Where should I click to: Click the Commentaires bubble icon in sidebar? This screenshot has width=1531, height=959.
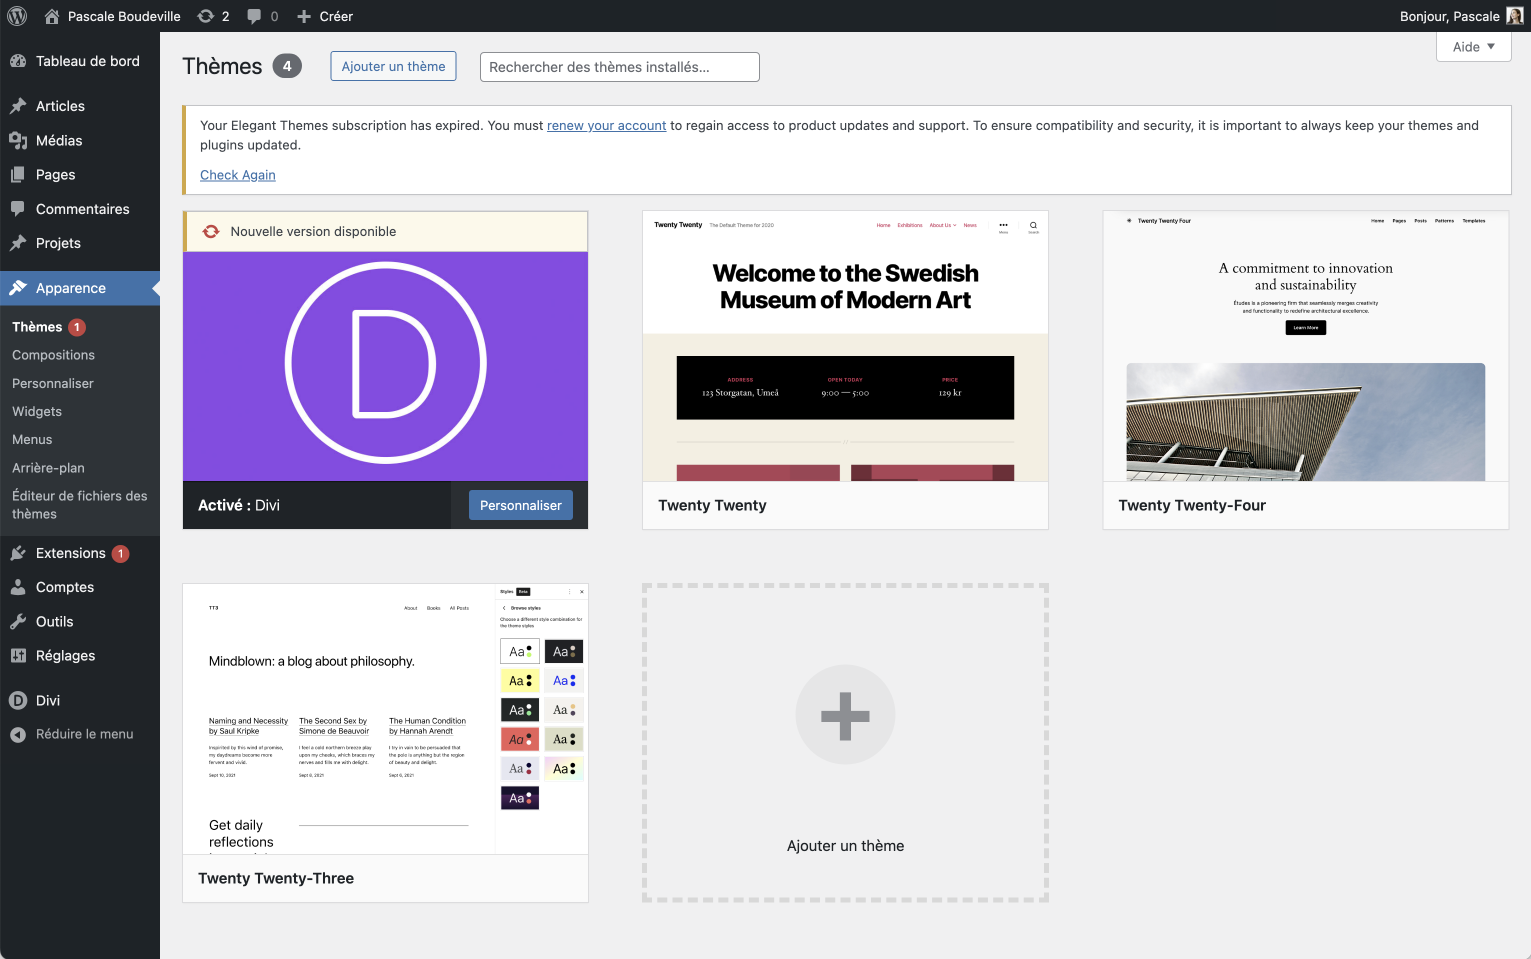tap(18, 209)
